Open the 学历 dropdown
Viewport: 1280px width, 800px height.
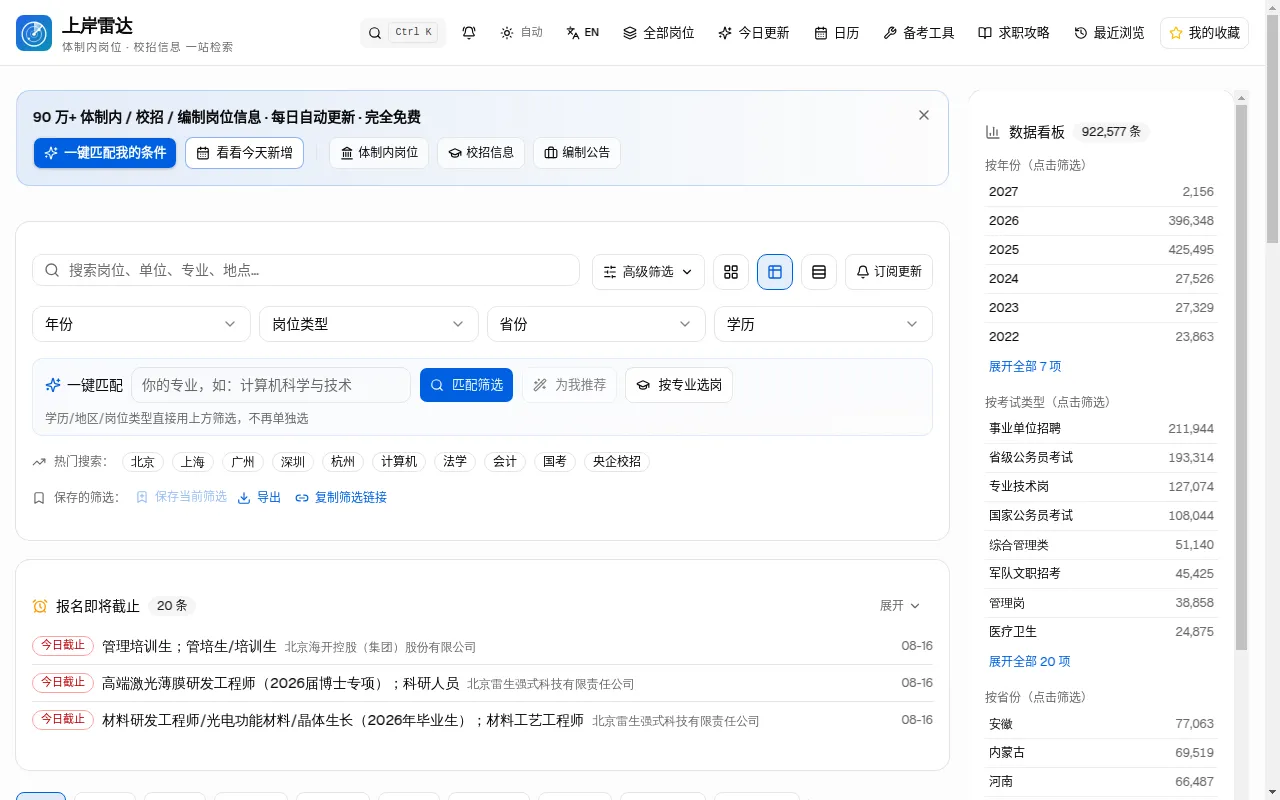click(x=823, y=324)
